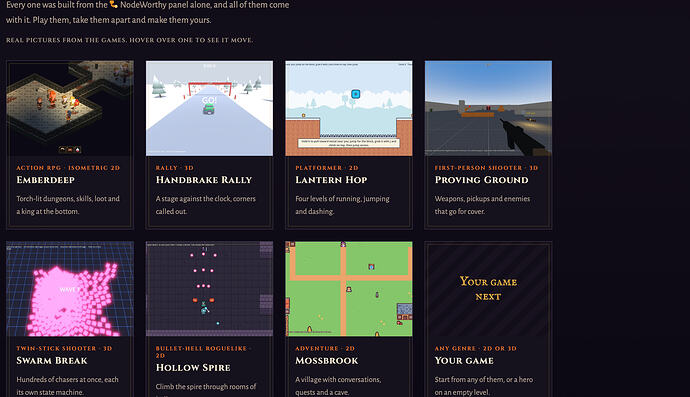Viewport: 690px width, 397px height.
Task: Click the Lantern Hop platformer screenshot
Action: tap(349, 108)
